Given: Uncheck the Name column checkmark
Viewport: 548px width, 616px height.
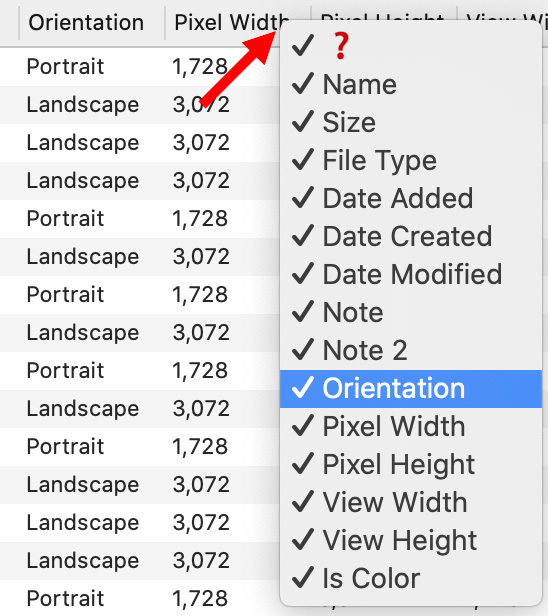Looking at the screenshot, I should (411, 84).
